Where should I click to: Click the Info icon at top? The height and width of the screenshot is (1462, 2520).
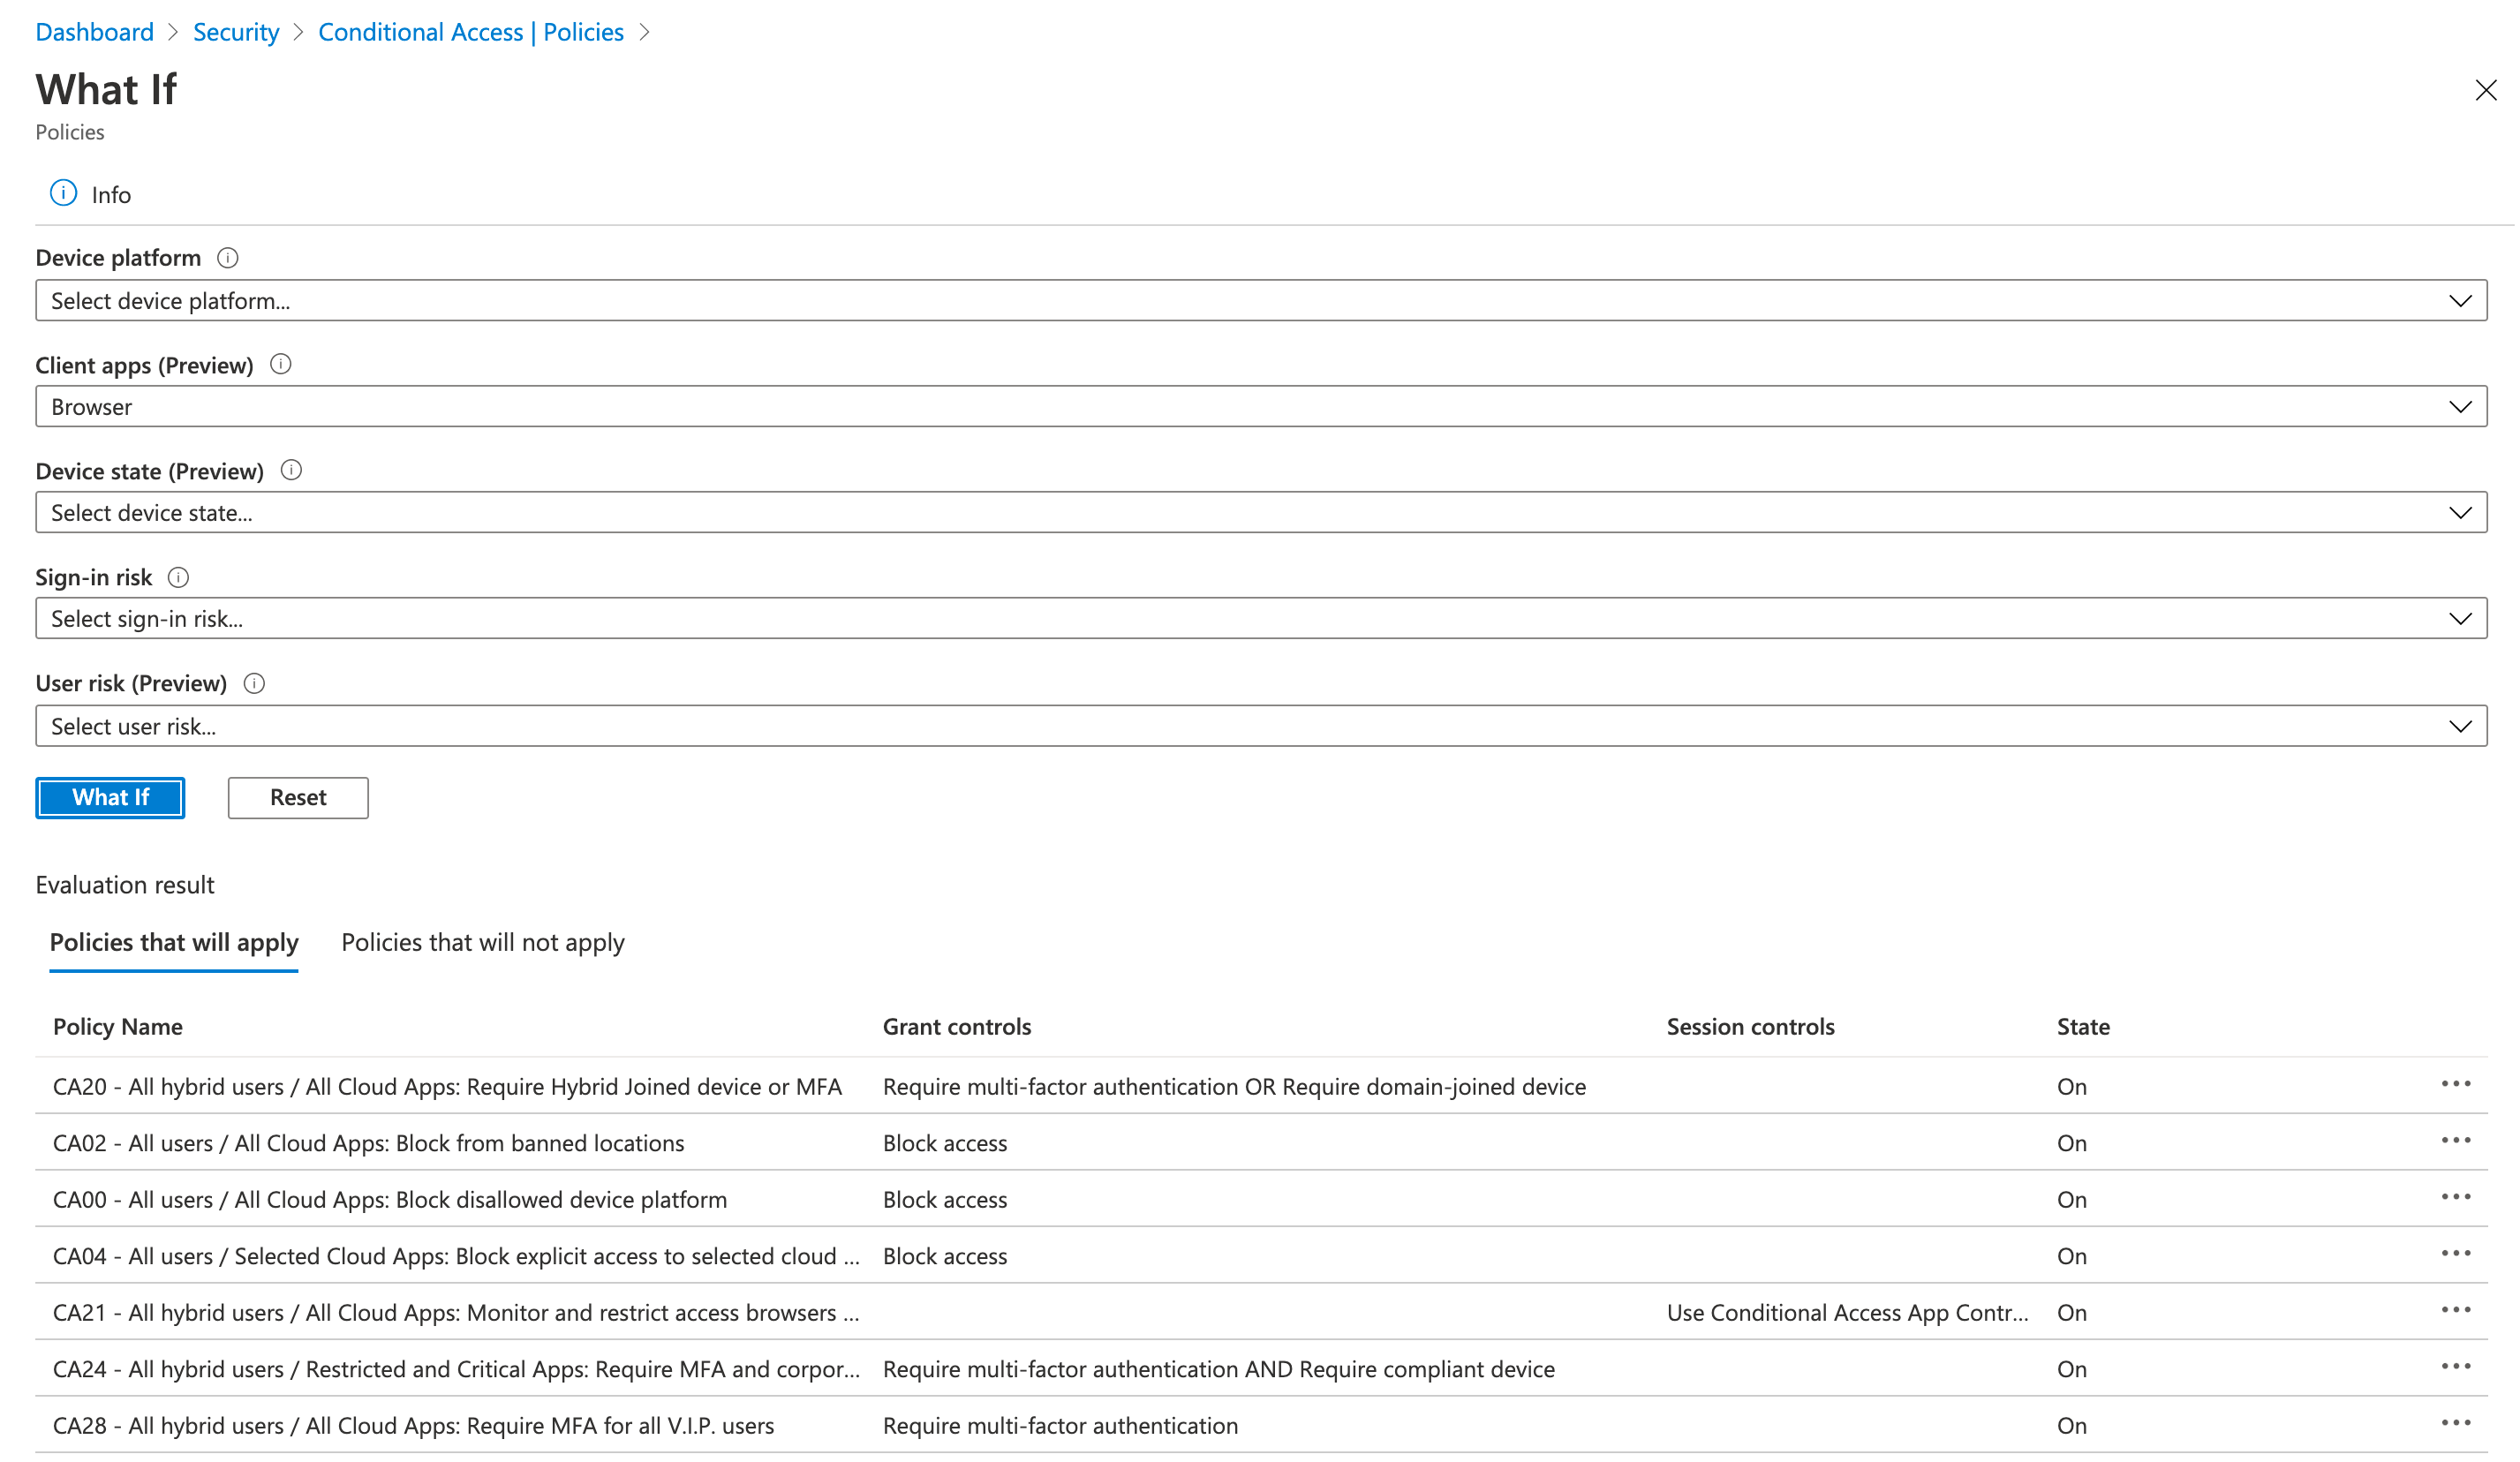[63, 193]
